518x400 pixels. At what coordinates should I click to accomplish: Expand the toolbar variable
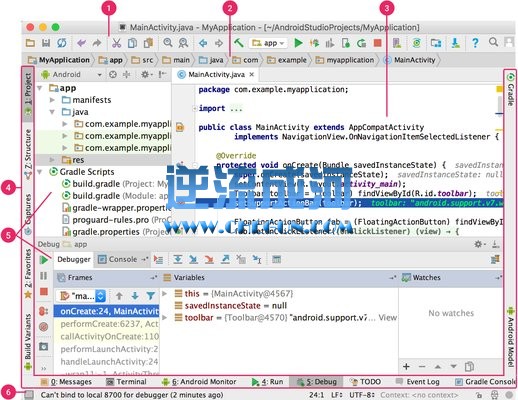(x=165, y=318)
